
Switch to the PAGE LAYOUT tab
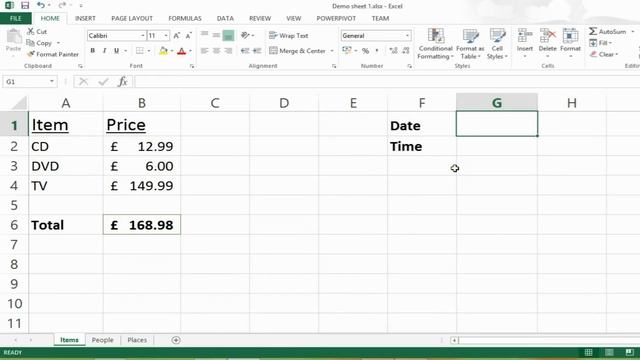pyautogui.click(x=132, y=18)
